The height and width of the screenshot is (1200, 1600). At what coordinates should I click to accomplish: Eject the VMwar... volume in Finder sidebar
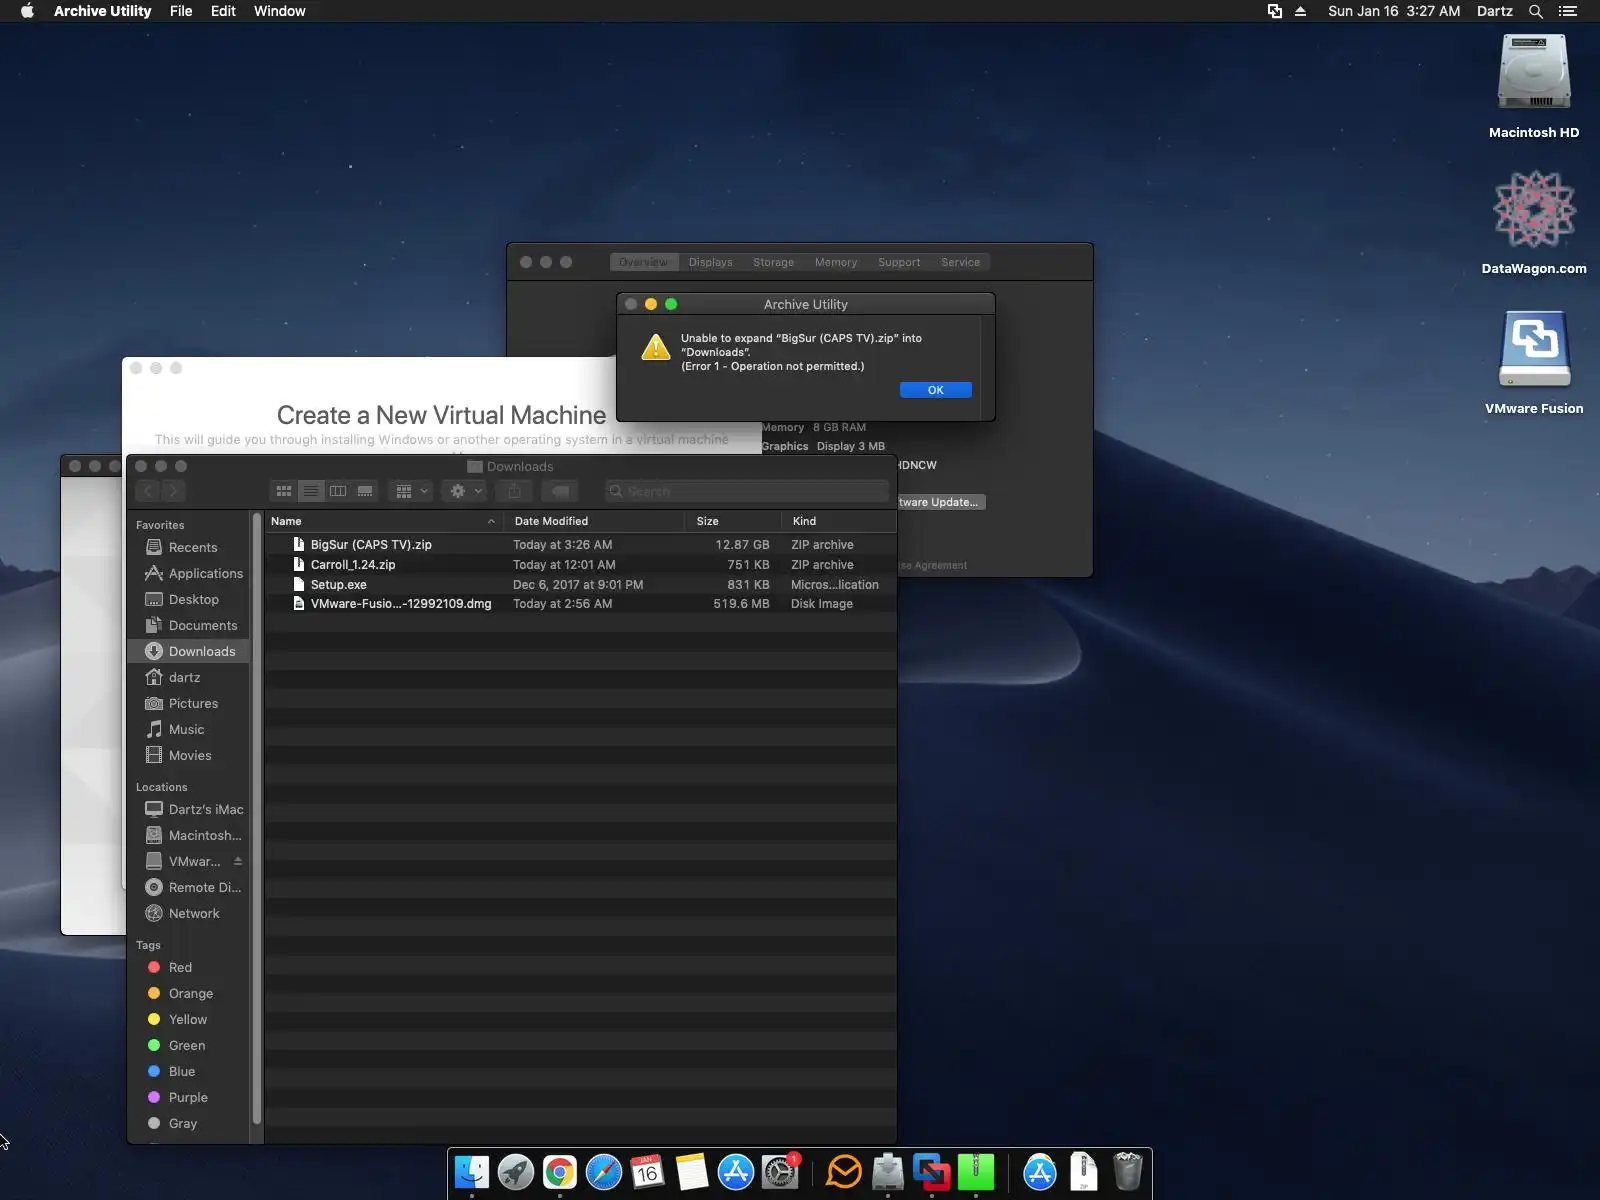[x=238, y=861]
